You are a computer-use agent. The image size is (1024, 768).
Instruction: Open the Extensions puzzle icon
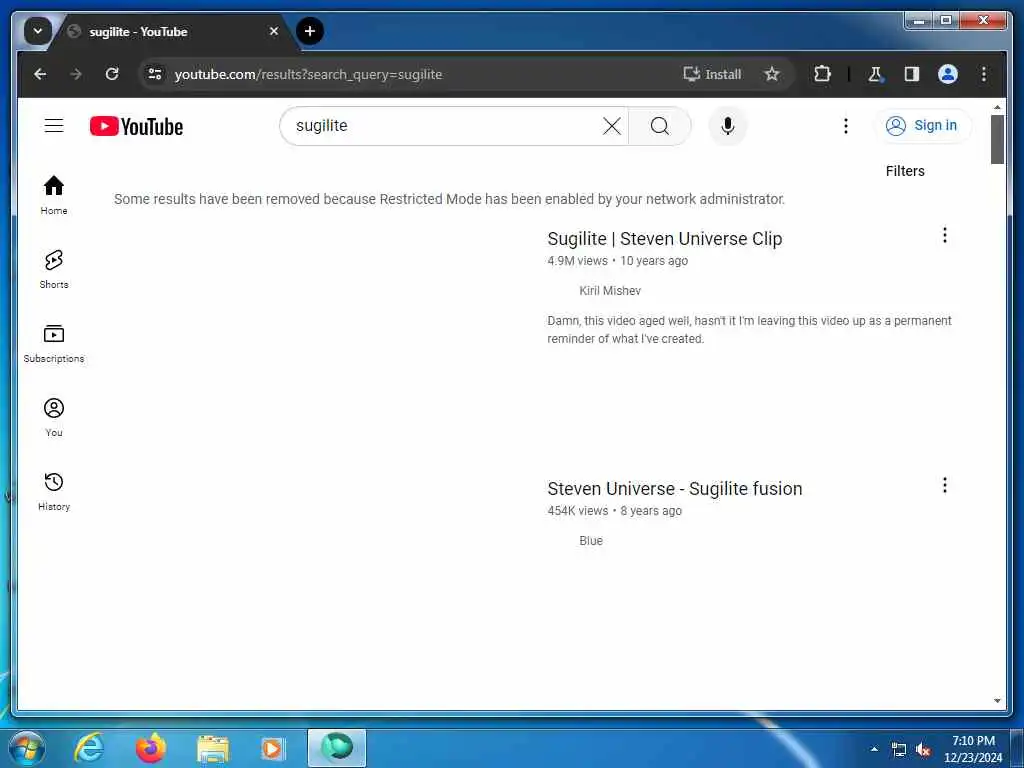click(822, 74)
